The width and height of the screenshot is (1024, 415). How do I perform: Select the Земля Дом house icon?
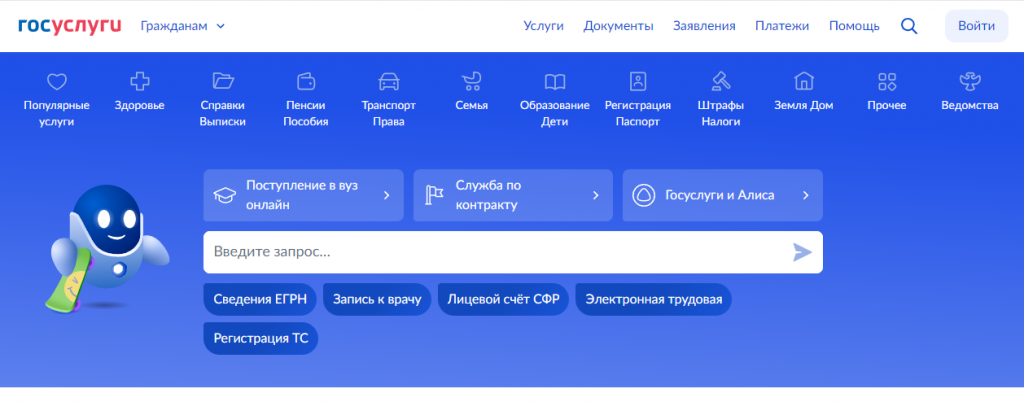(x=804, y=82)
